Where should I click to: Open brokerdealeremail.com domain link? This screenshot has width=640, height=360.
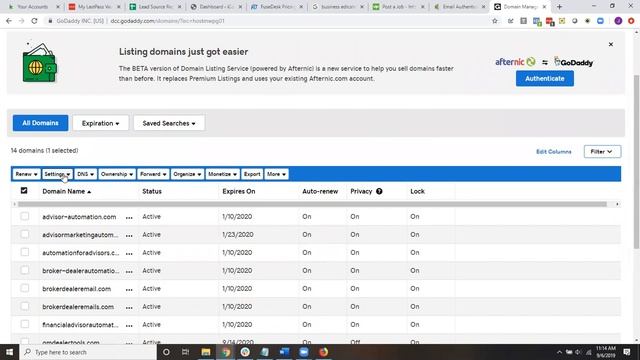[77, 289]
